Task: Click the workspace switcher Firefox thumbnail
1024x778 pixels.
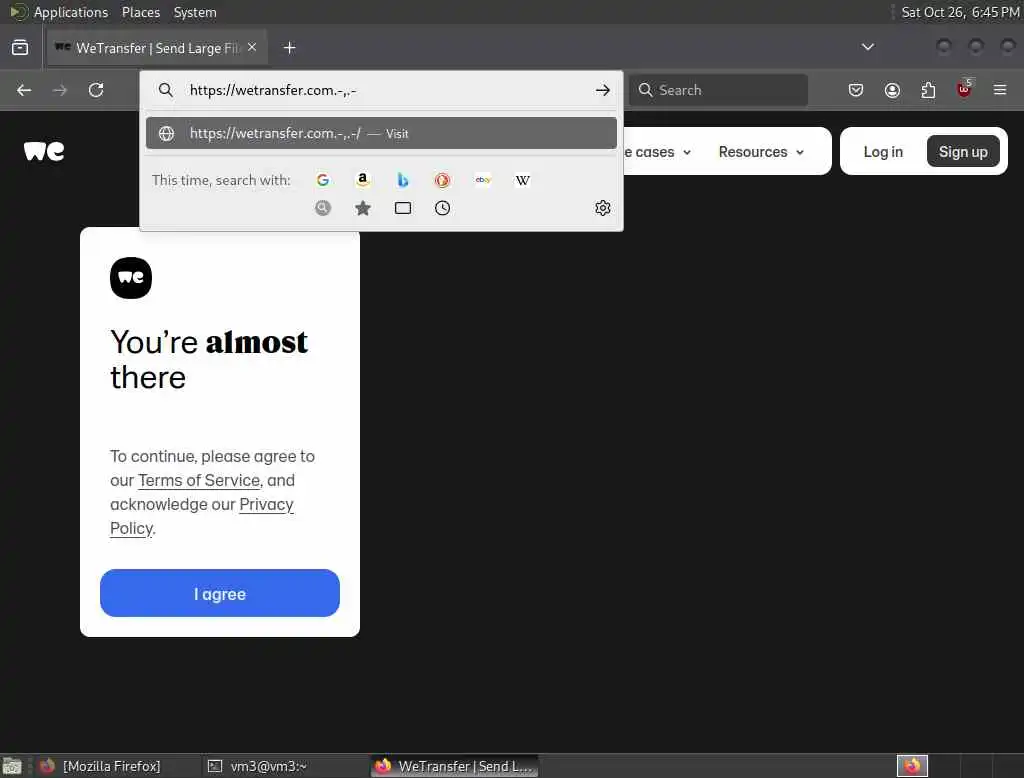Action: click(x=912, y=766)
